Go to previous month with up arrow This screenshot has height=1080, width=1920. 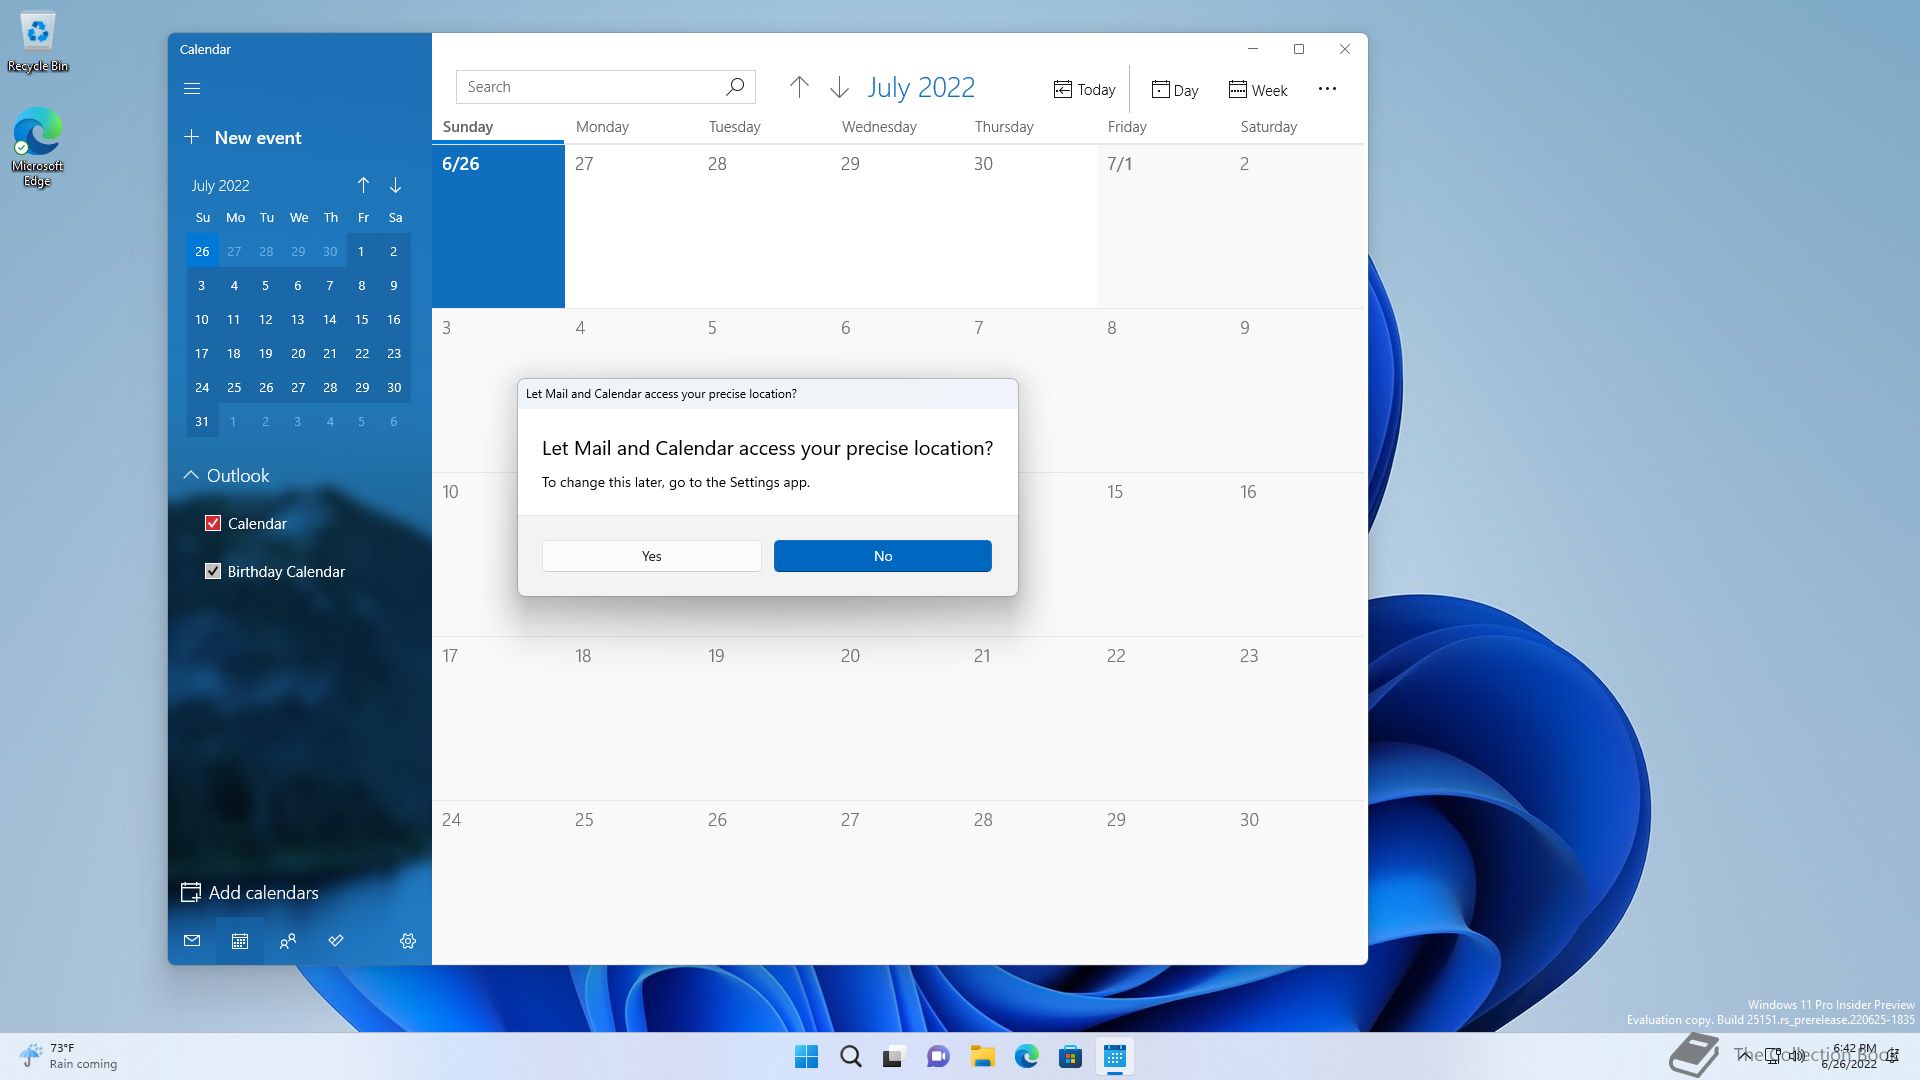(x=799, y=88)
